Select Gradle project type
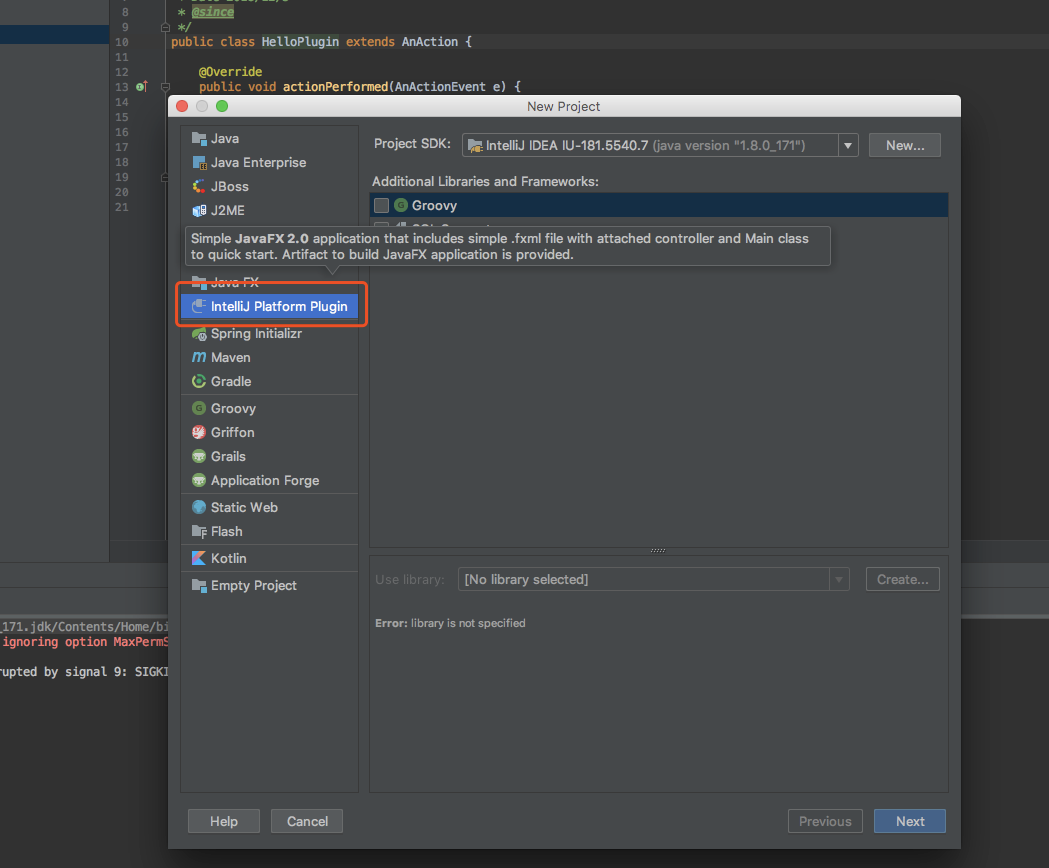This screenshot has height=868, width=1049. [269, 381]
